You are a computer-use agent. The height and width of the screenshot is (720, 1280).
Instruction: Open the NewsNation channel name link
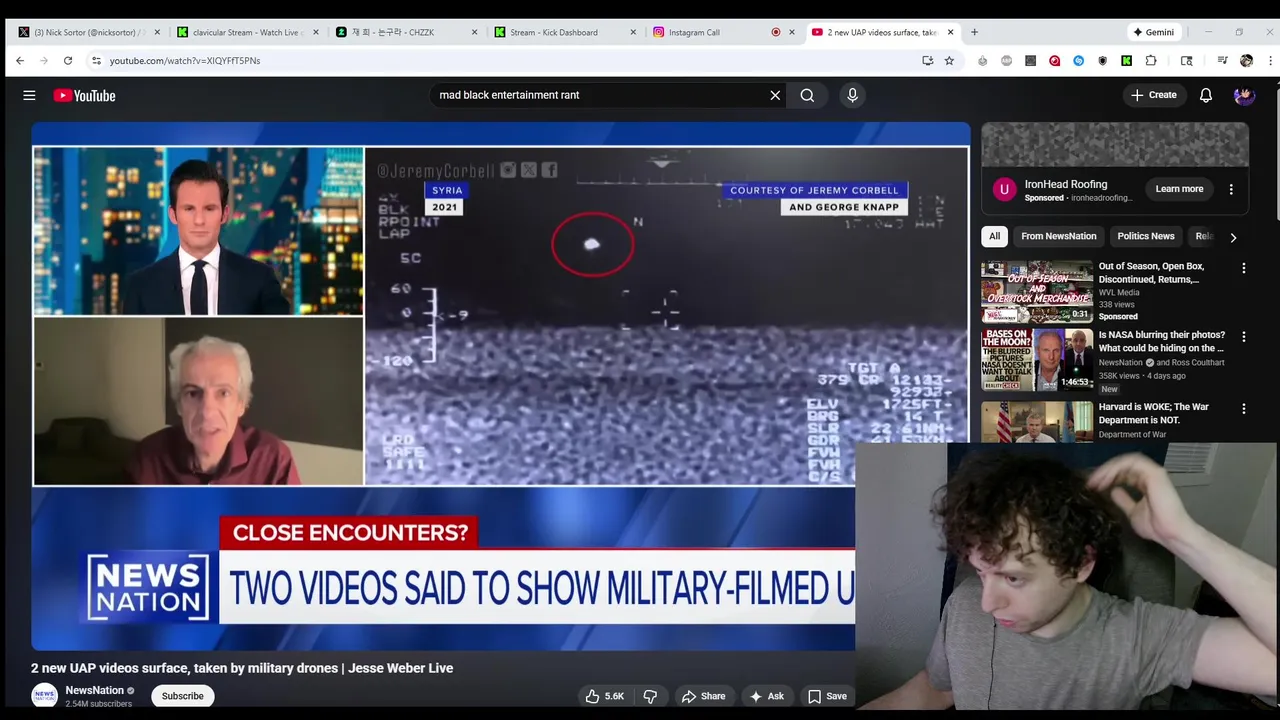coord(95,690)
